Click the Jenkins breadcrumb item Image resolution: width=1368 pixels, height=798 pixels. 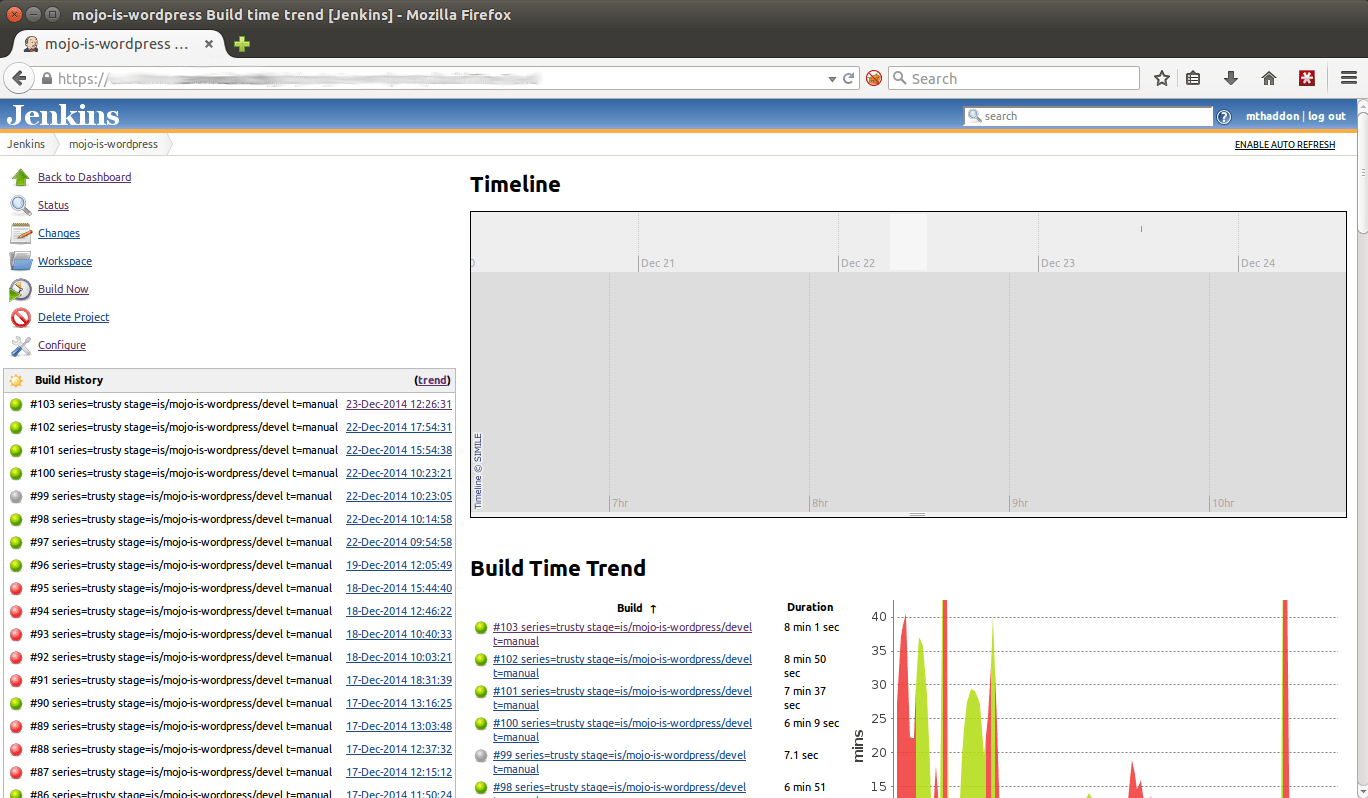(26, 144)
